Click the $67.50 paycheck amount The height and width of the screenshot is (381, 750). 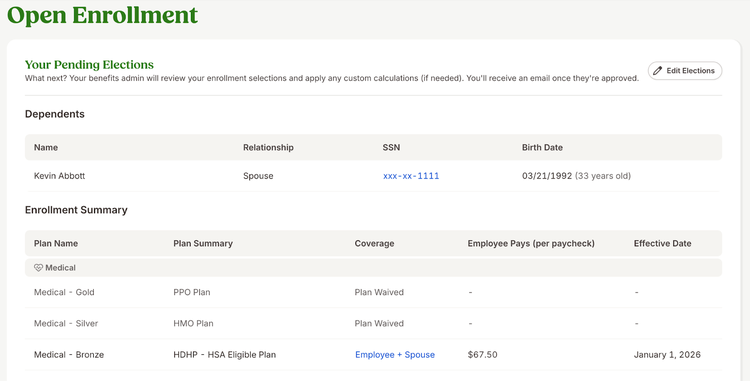482,355
